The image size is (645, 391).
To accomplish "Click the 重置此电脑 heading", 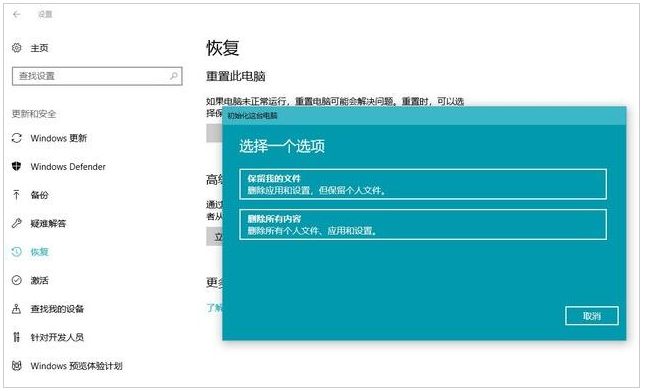I will pyautogui.click(x=236, y=76).
